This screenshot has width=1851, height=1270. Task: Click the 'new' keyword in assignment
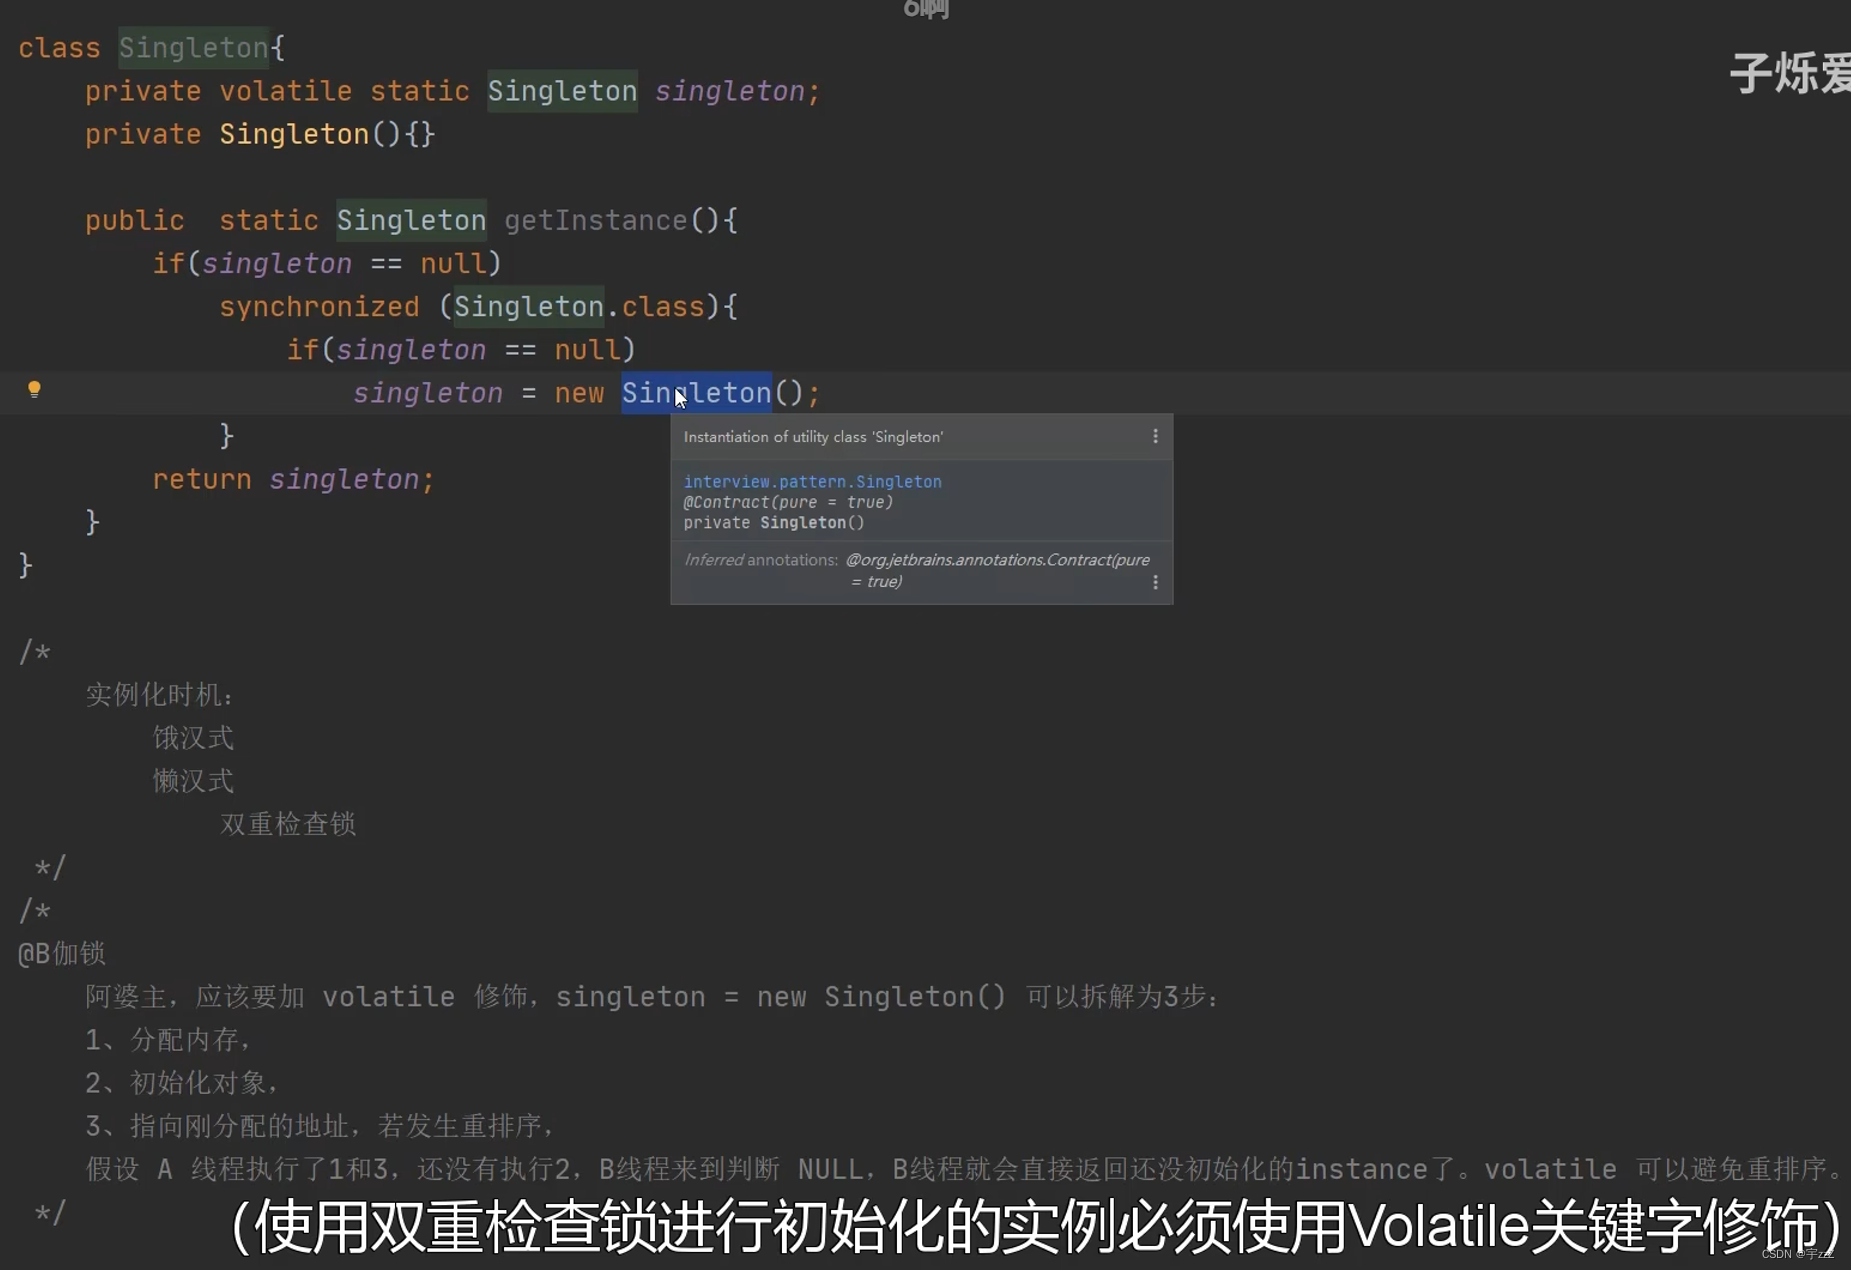tap(579, 393)
